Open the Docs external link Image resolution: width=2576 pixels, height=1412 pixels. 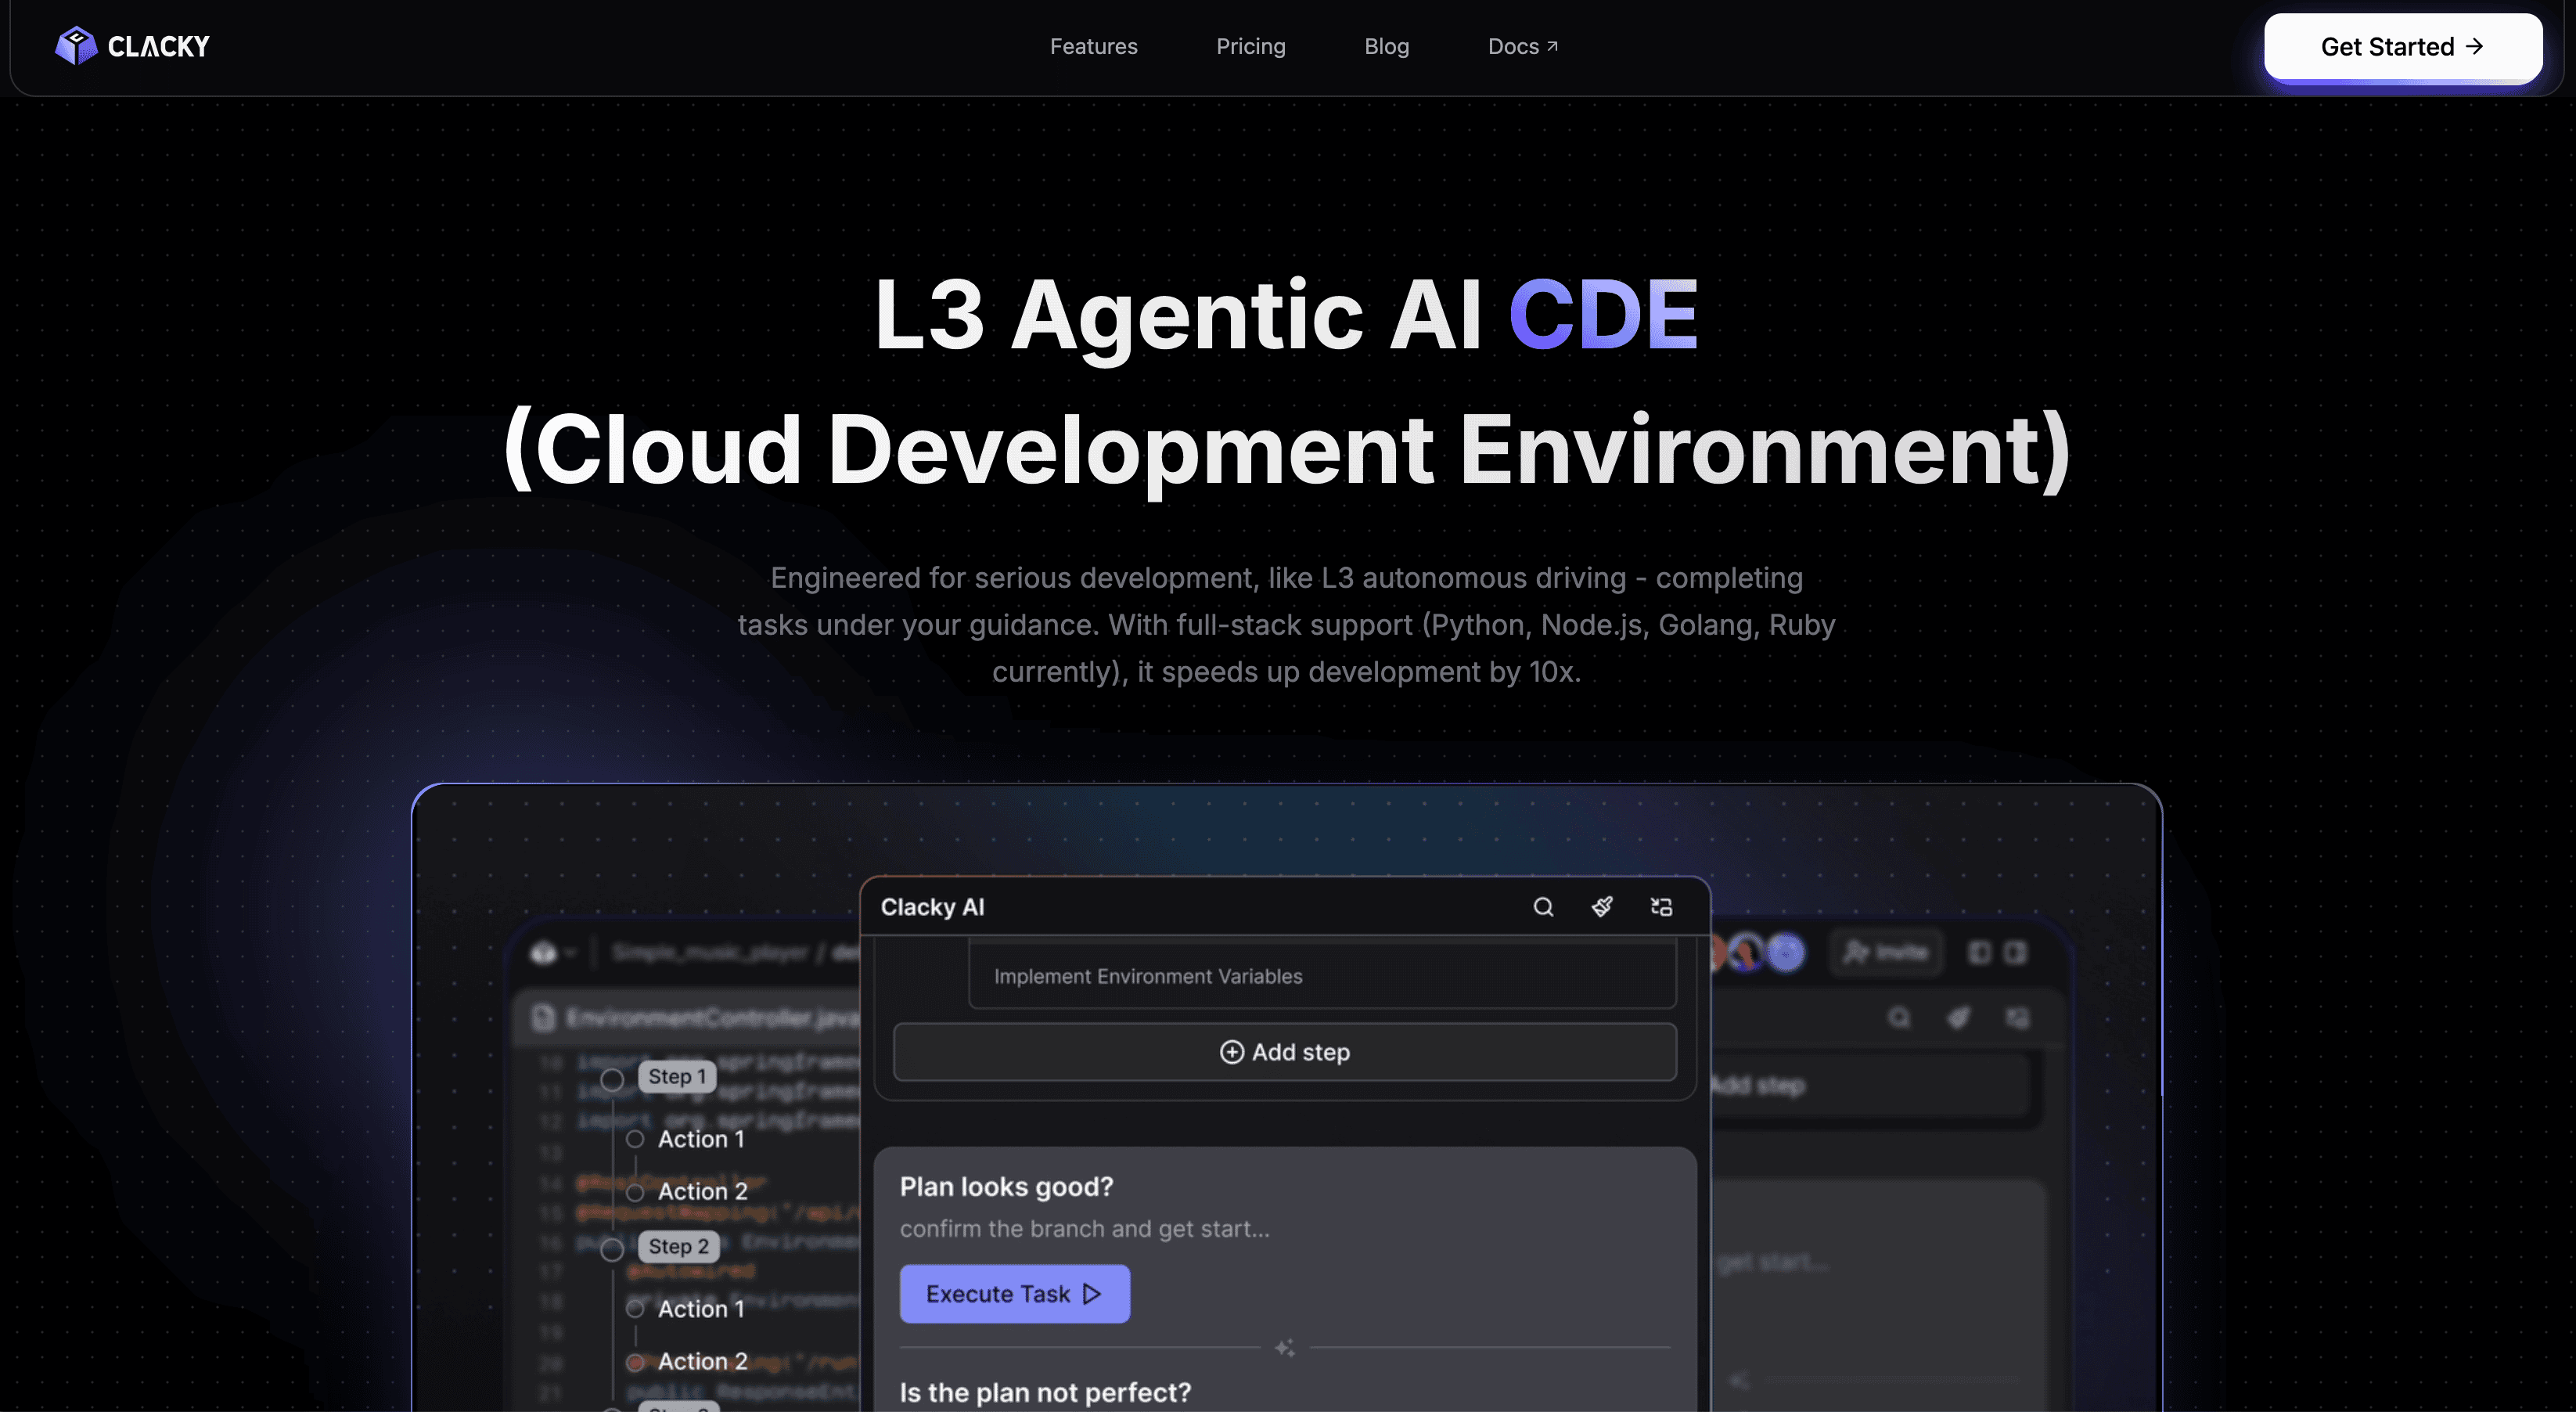[1522, 46]
